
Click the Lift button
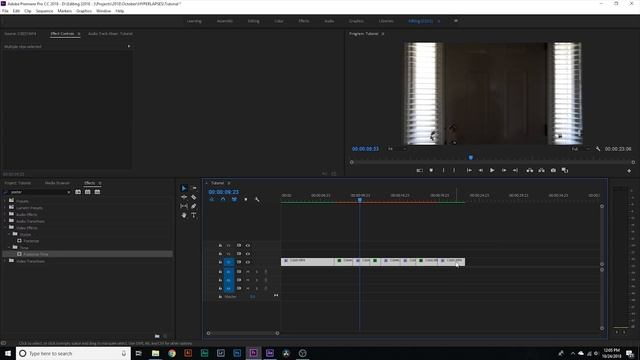(529, 170)
